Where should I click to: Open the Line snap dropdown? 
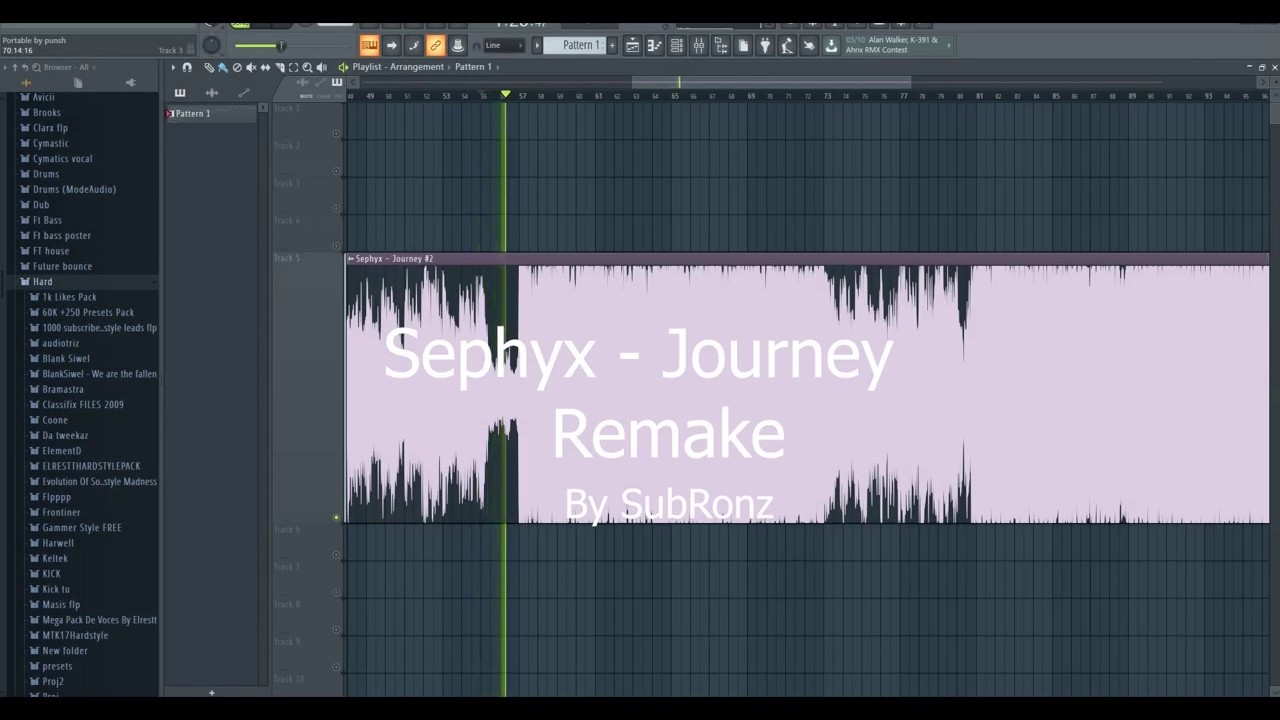tap(503, 45)
